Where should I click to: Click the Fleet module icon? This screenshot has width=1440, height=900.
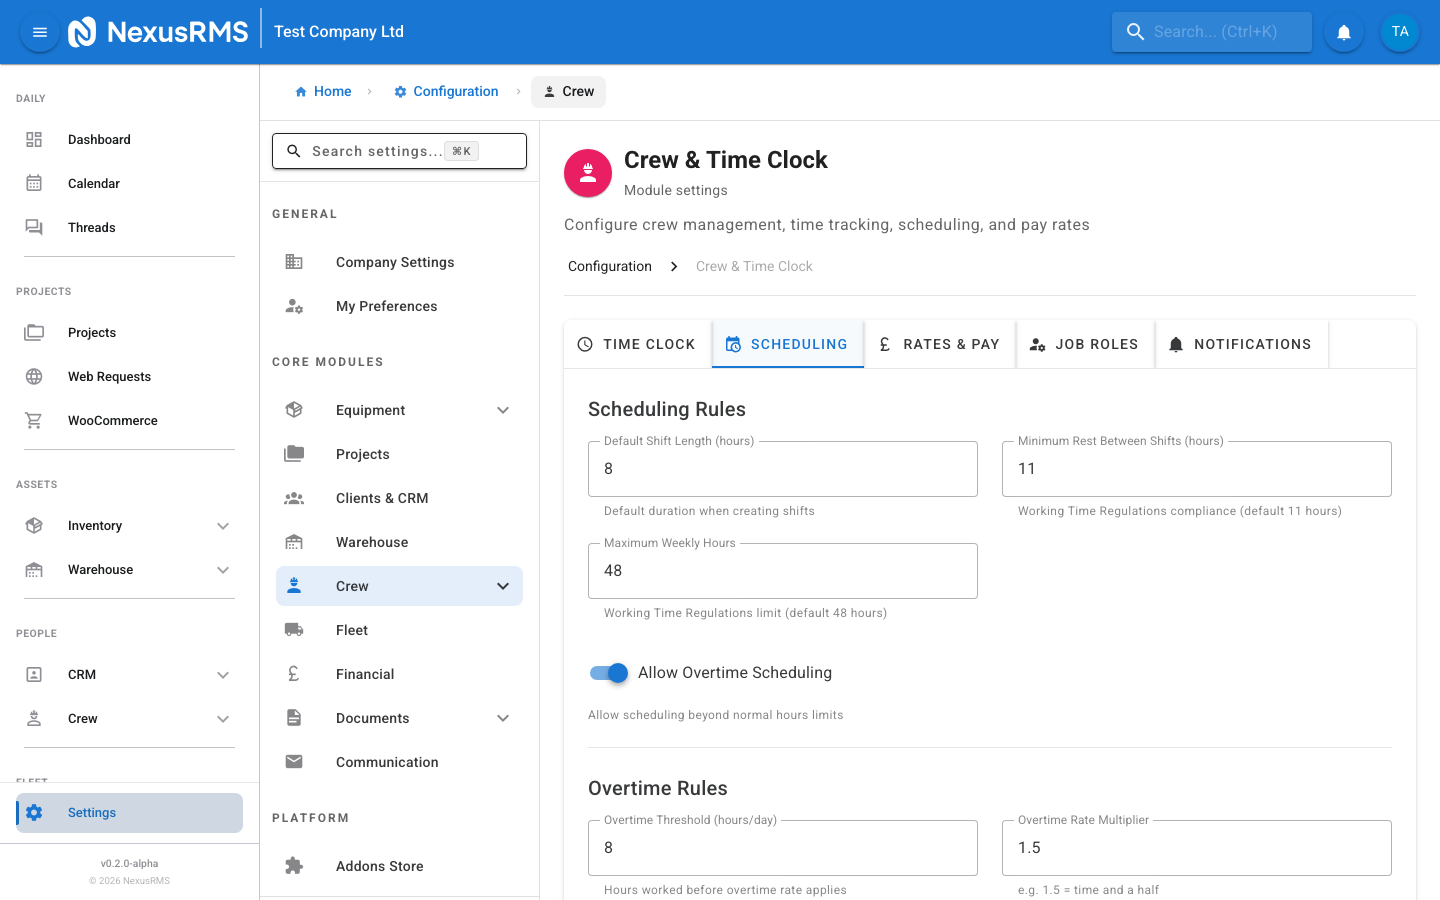[294, 629]
